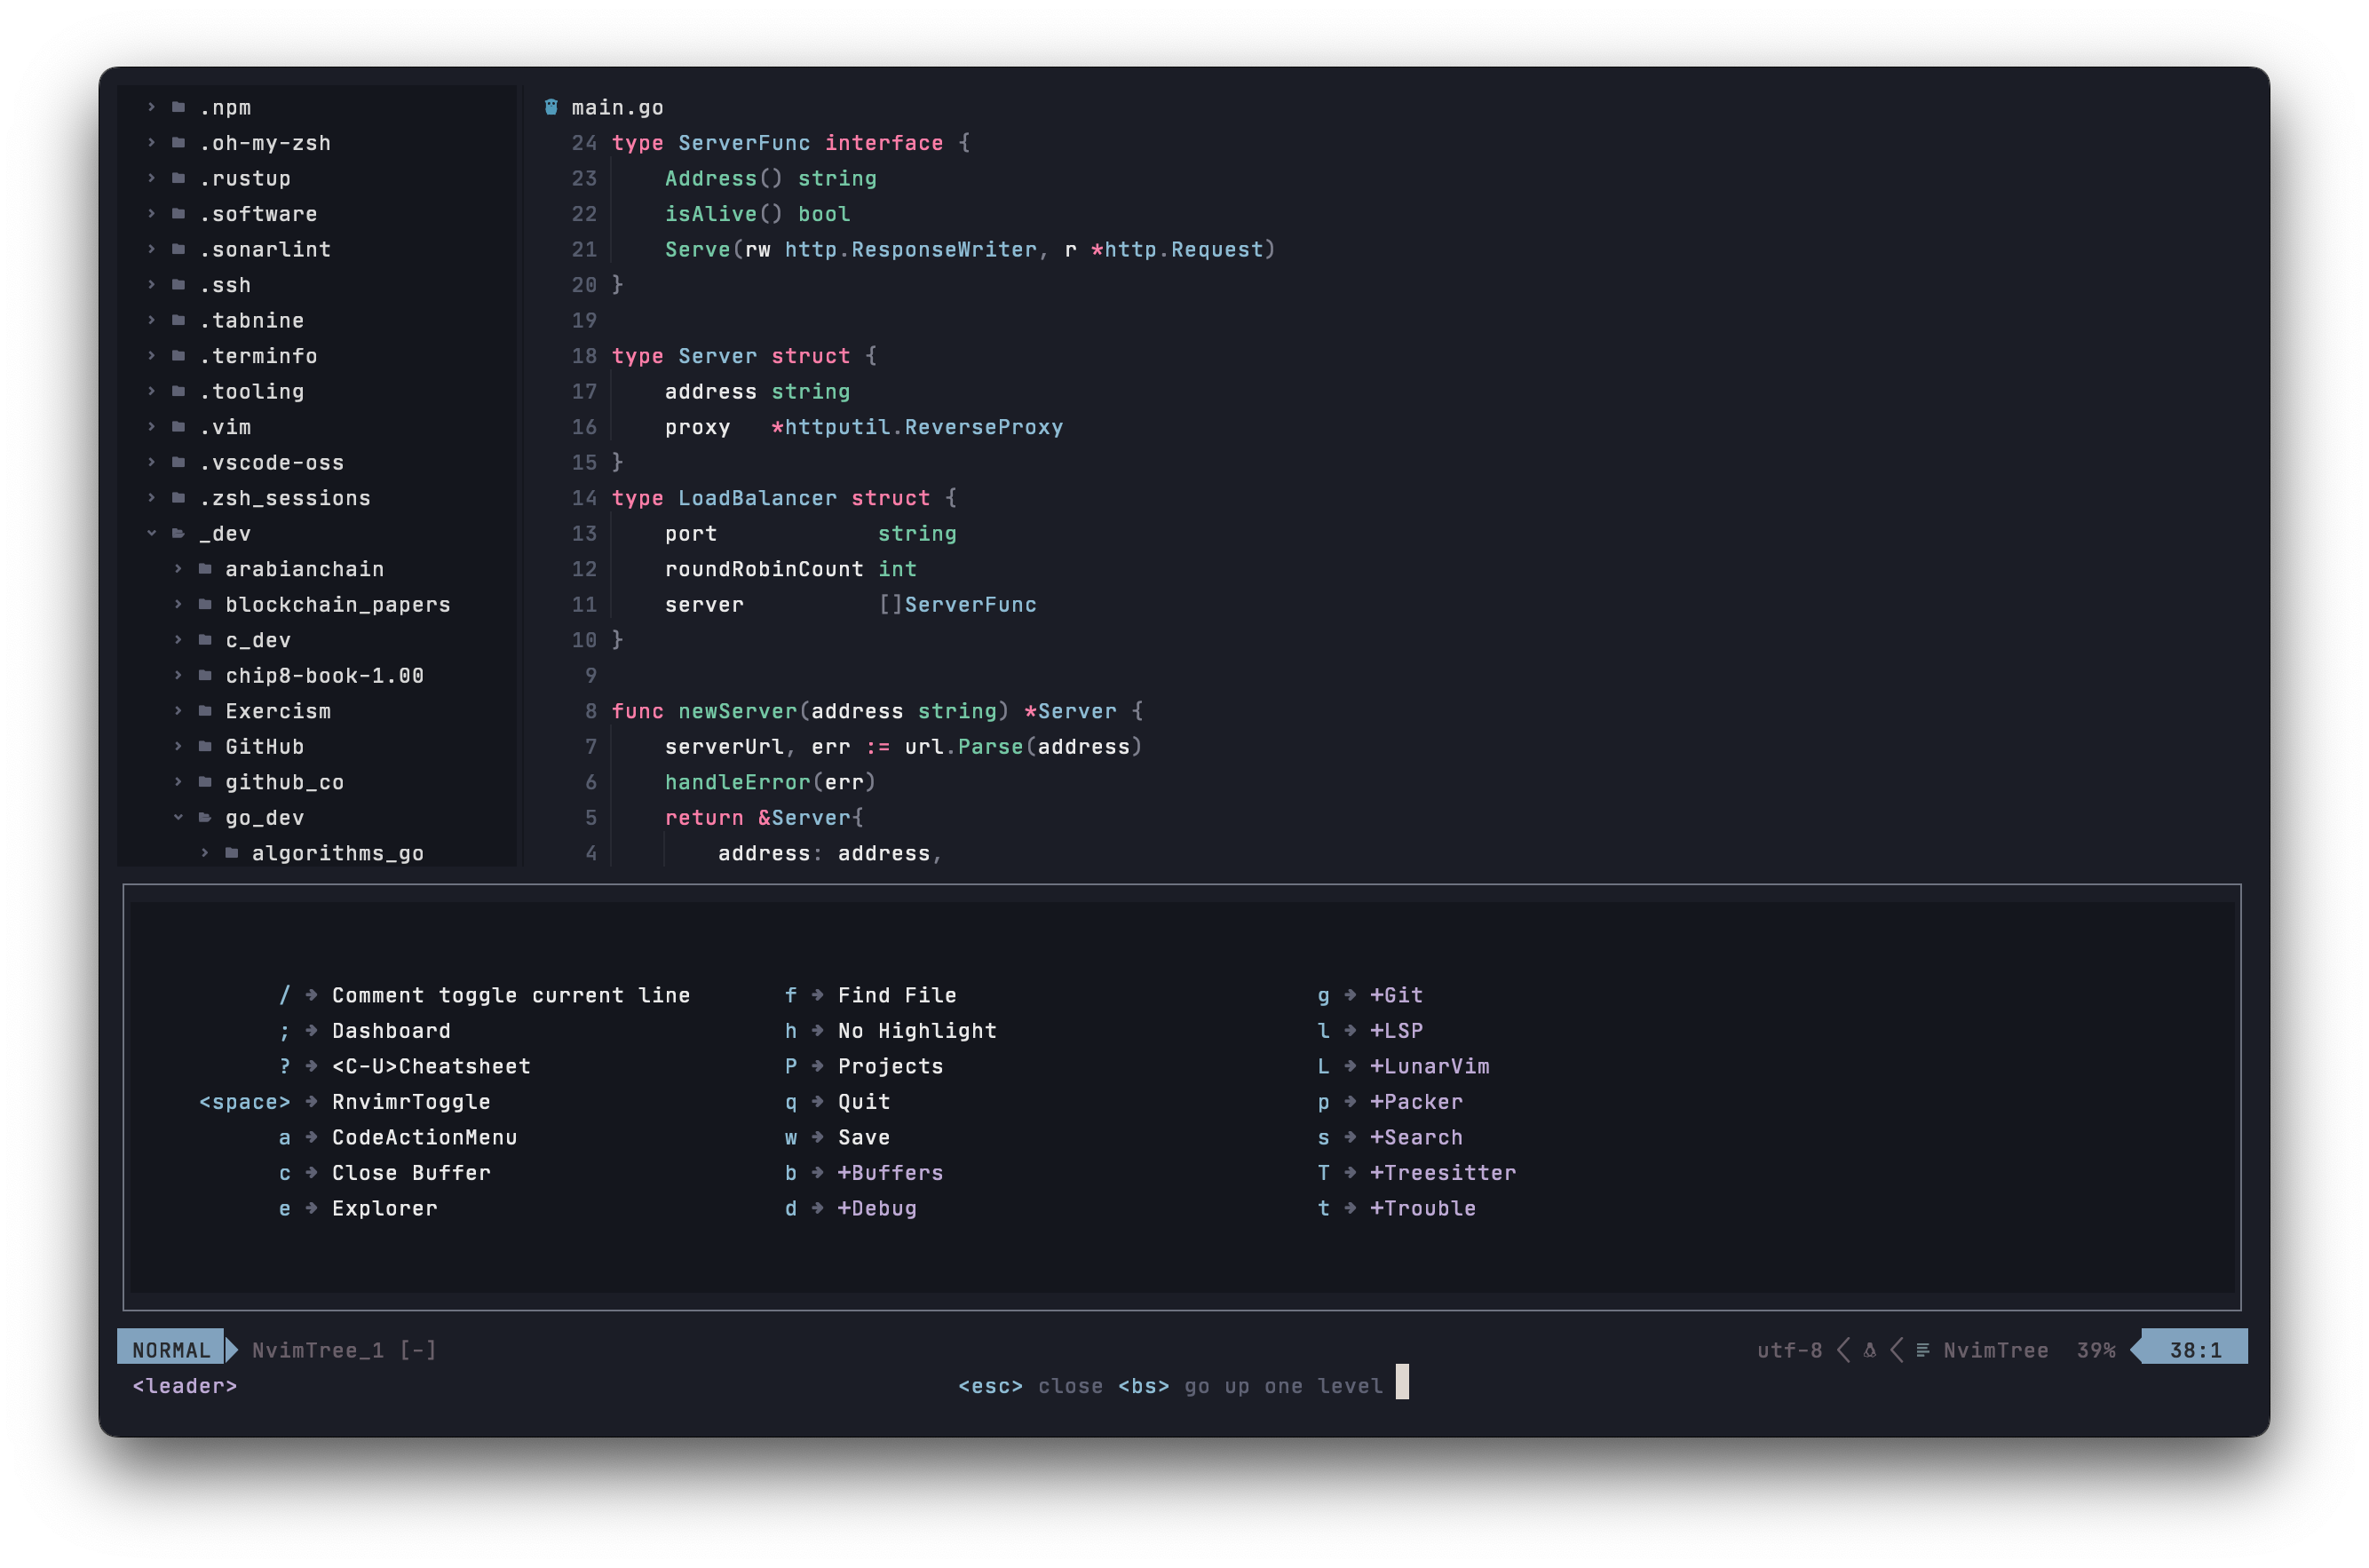The height and width of the screenshot is (1568, 2369).
Task: Choose the +Git which-key menu entry
Action: point(1395,995)
